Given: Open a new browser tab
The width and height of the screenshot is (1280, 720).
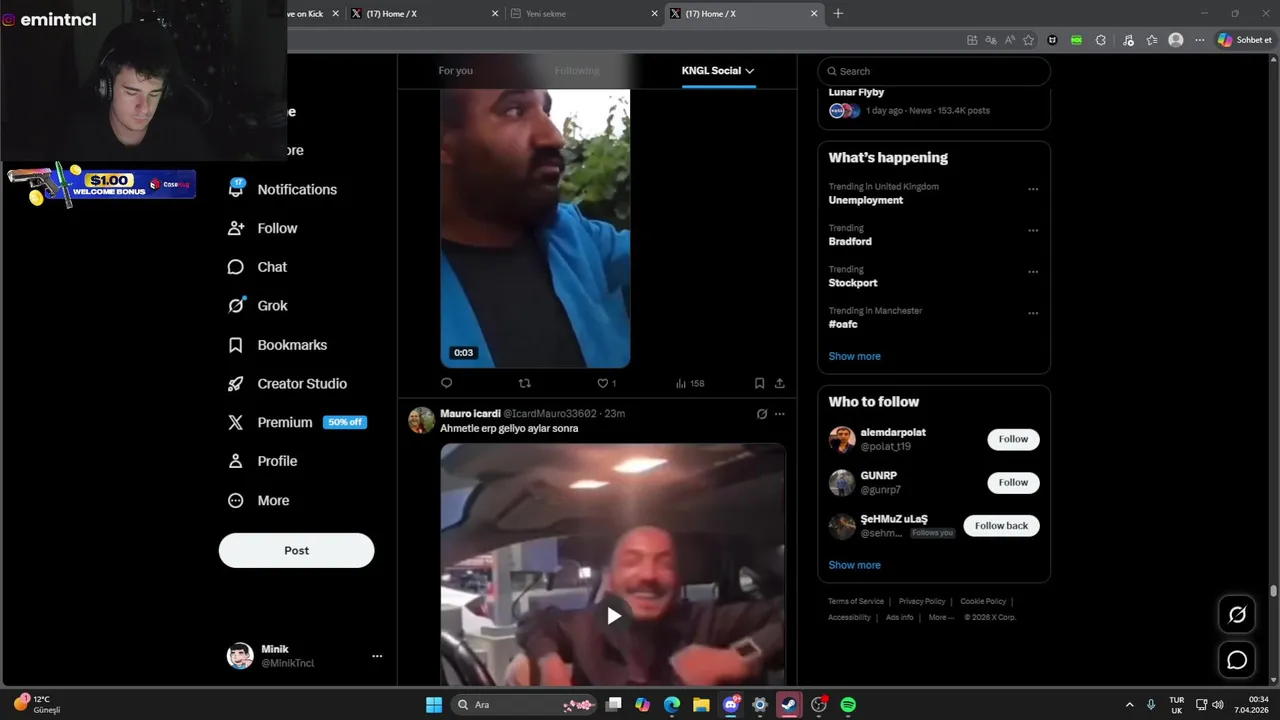Looking at the screenshot, I should click(838, 14).
